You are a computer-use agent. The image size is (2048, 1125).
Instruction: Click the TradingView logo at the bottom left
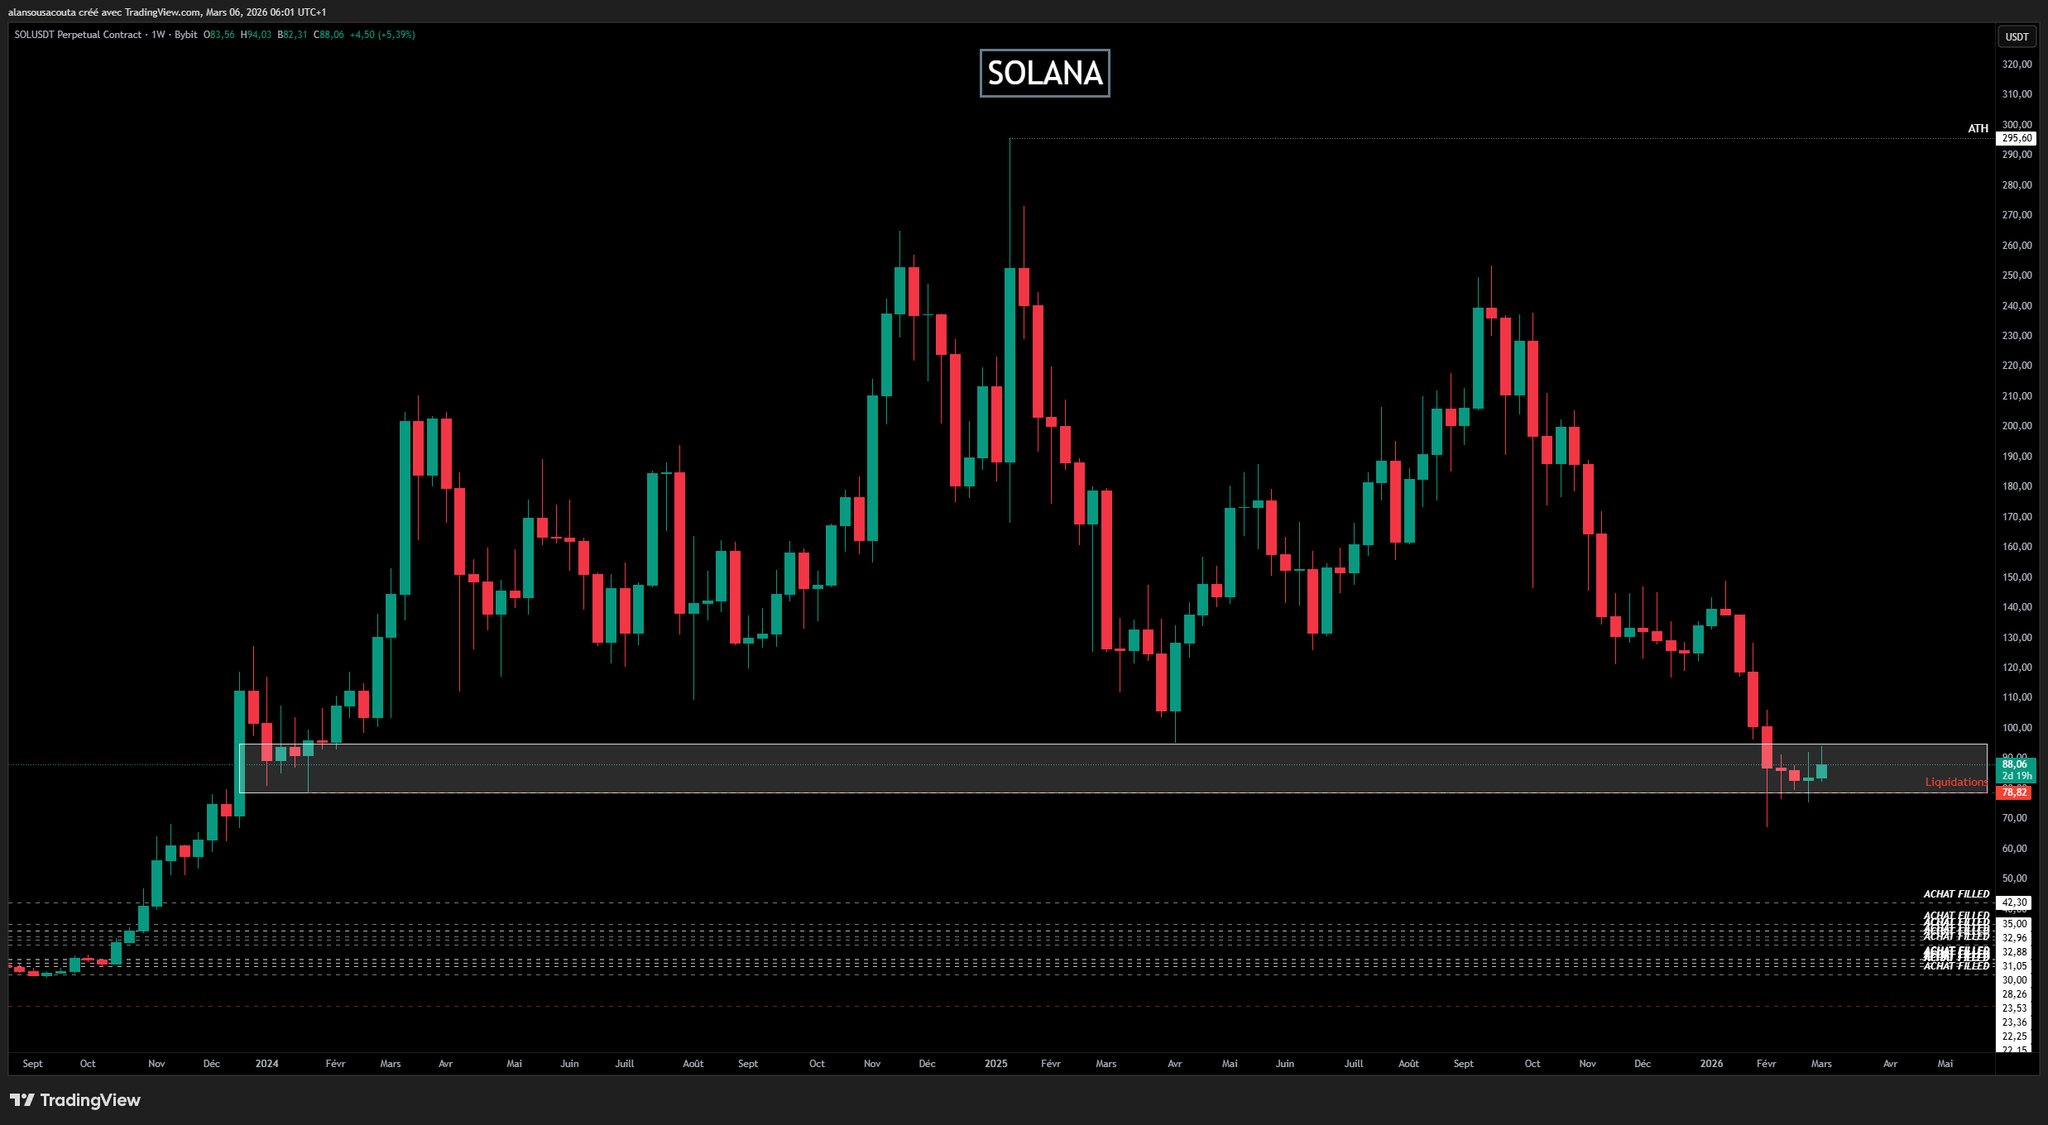click(x=75, y=1100)
